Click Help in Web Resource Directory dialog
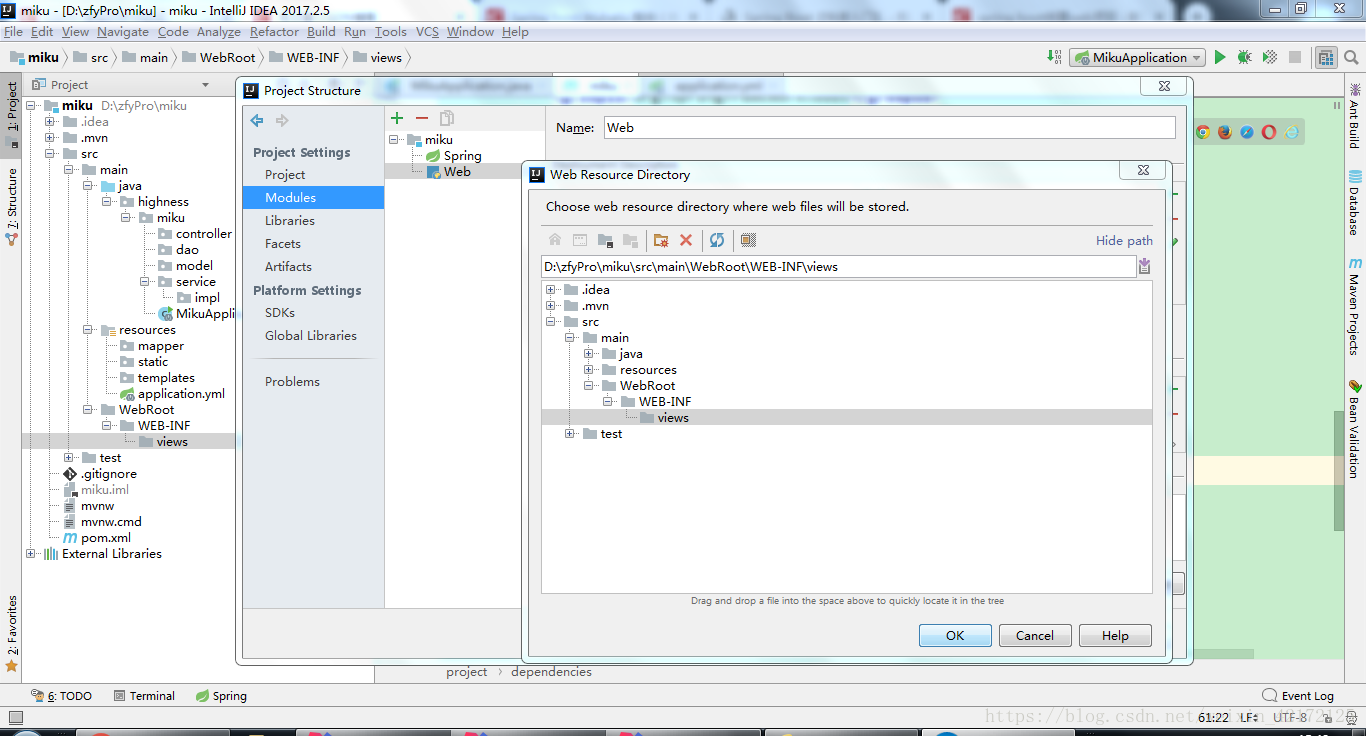The width and height of the screenshot is (1366, 736). coord(1115,635)
